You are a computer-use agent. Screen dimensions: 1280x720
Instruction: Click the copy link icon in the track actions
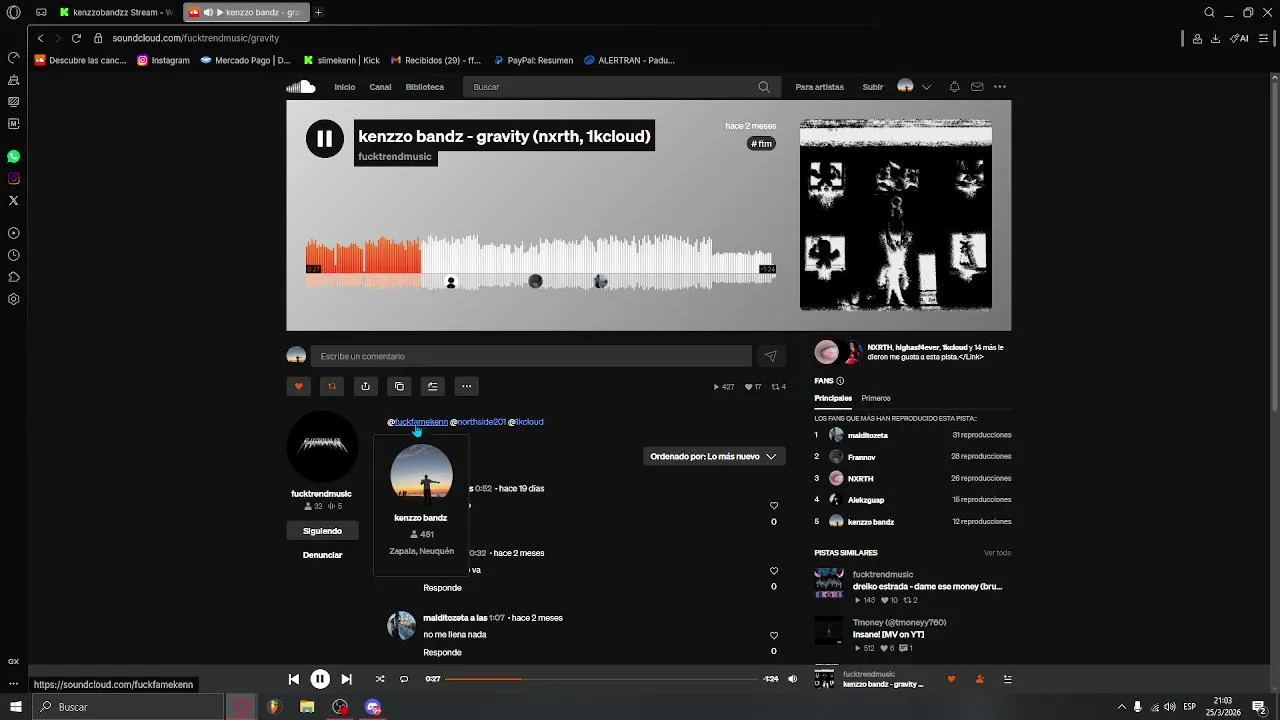coord(399,386)
